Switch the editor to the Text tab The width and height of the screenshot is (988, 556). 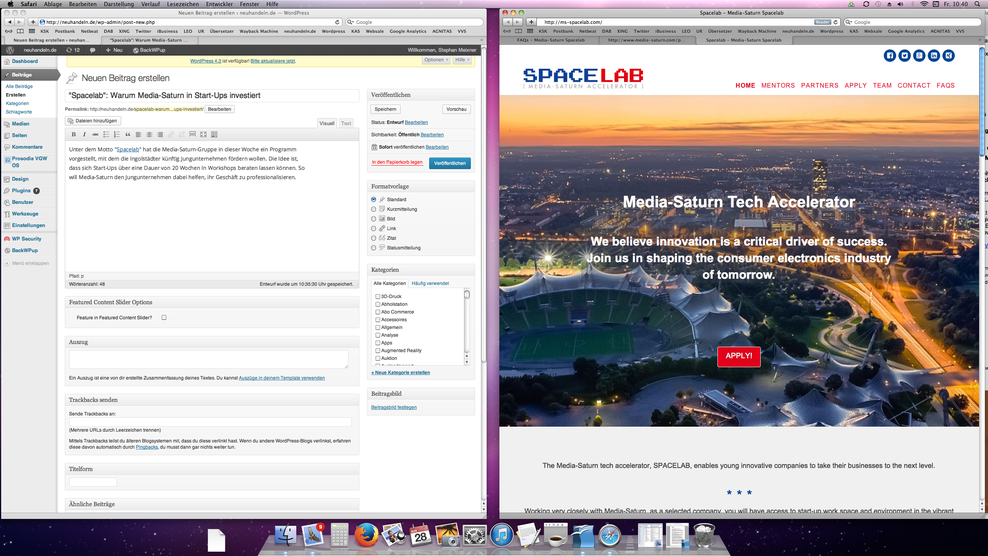coord(346,124)
